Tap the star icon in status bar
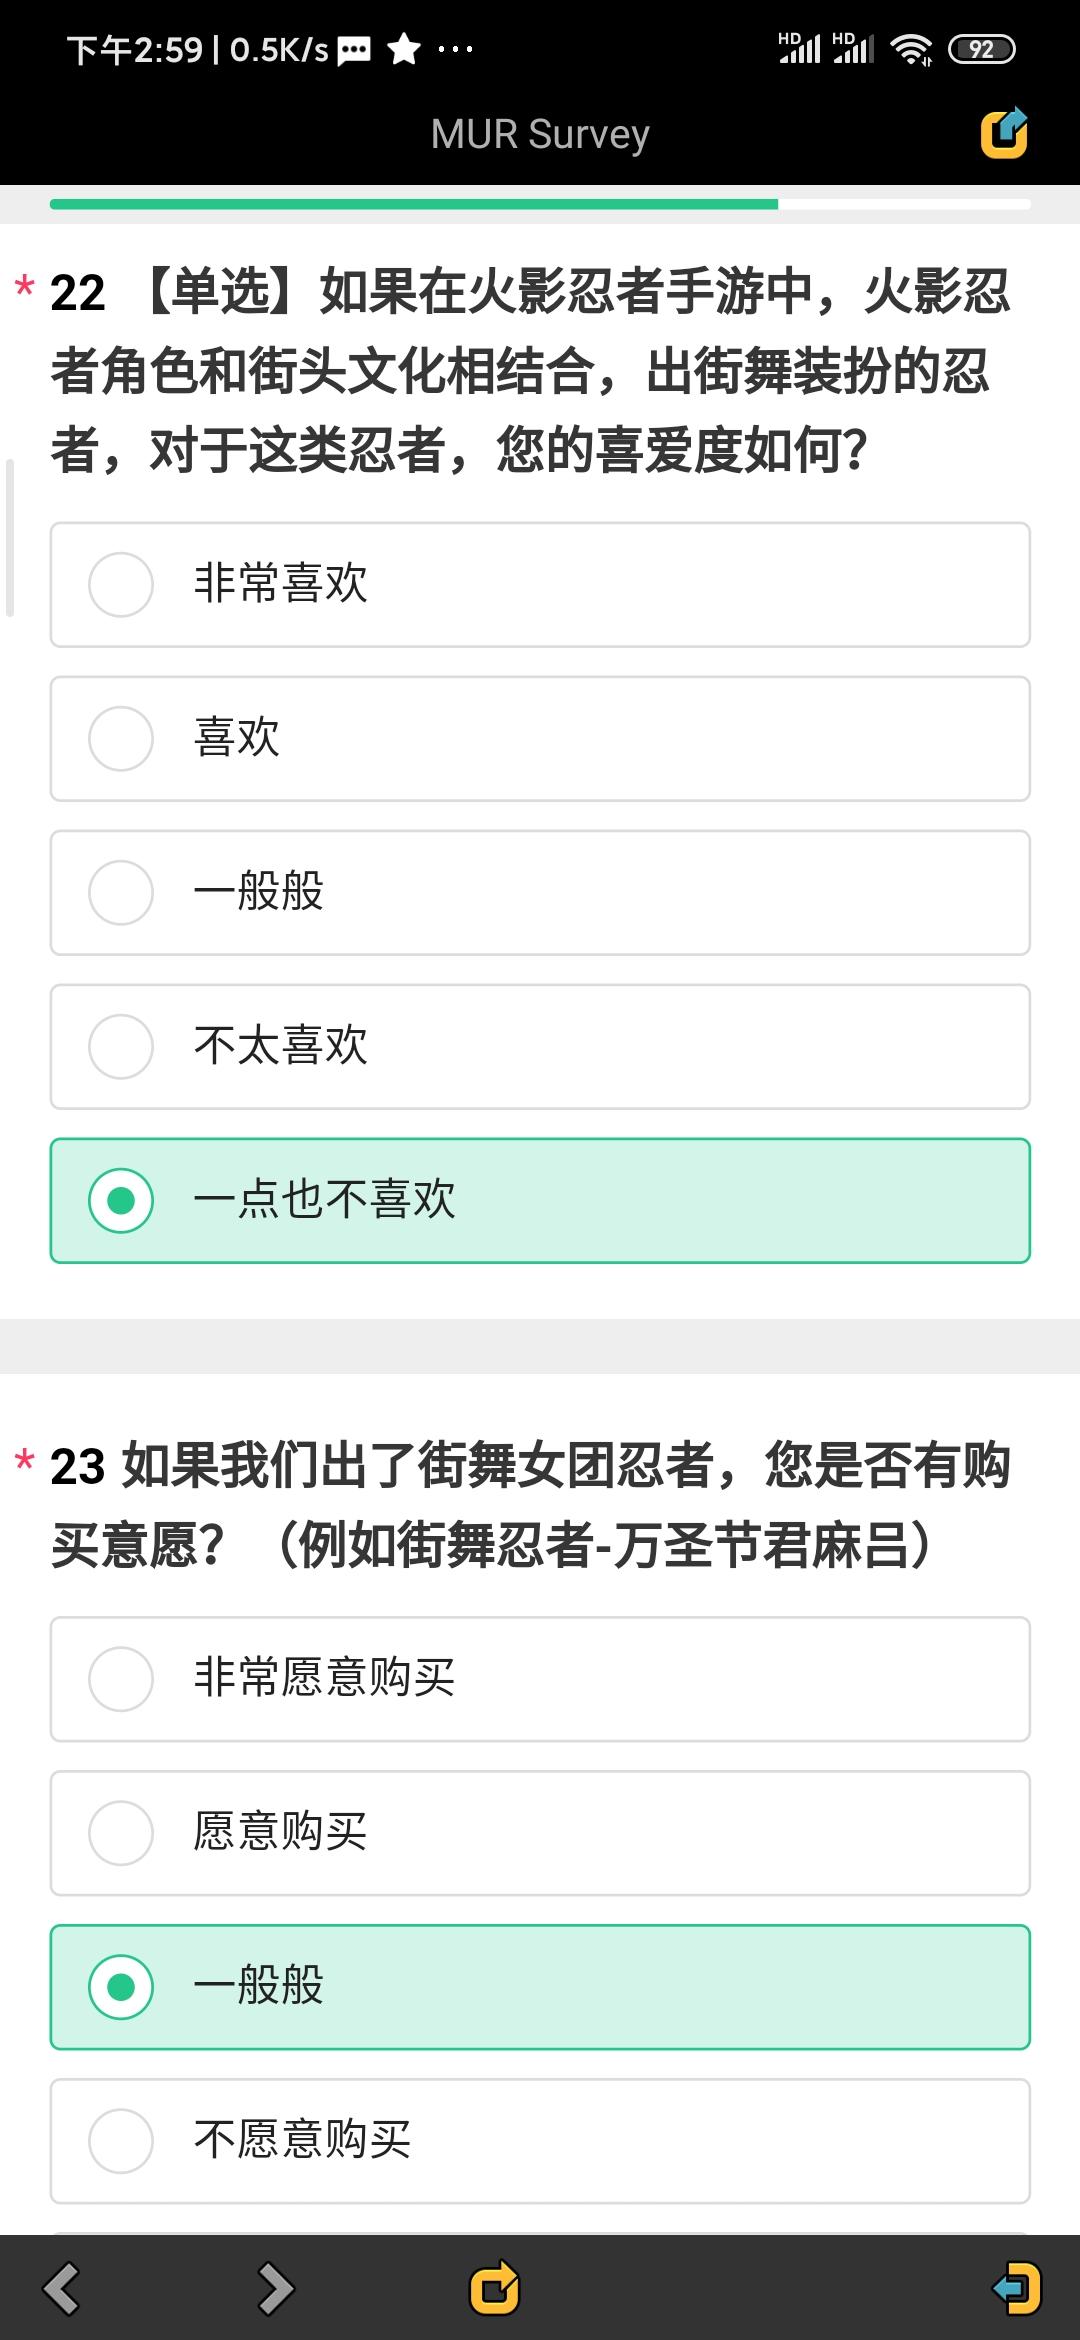This screenshot has height=2340, width=1080. 404,48
